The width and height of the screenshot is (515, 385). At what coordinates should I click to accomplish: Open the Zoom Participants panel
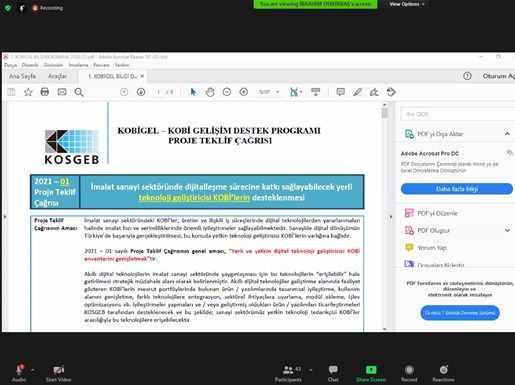(x=288, y=373)
